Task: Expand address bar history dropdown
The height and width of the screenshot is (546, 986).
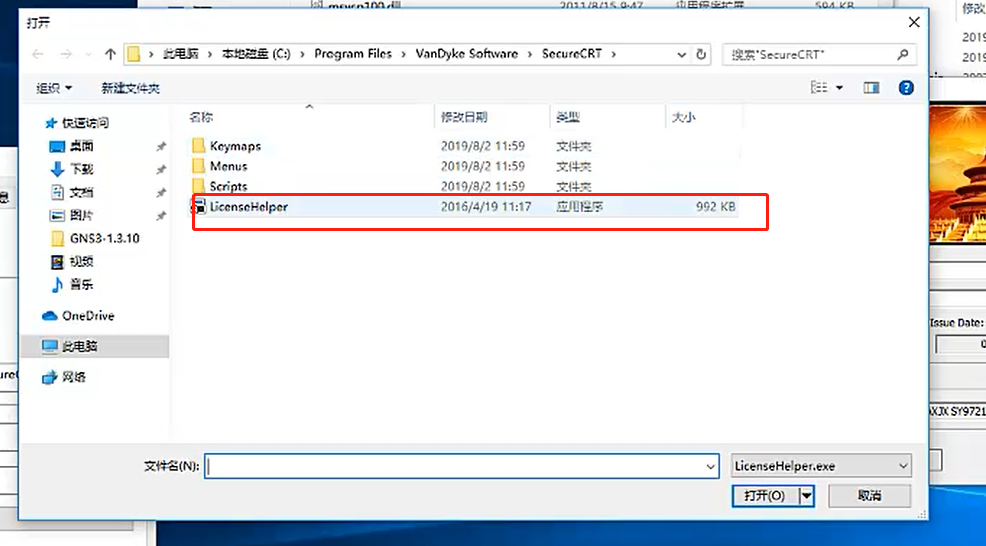Action: click(x=681, y=55)
